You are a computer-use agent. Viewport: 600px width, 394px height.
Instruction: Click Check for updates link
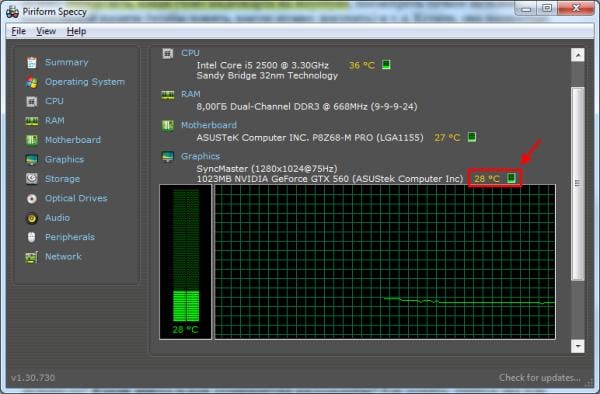(539, 378)
